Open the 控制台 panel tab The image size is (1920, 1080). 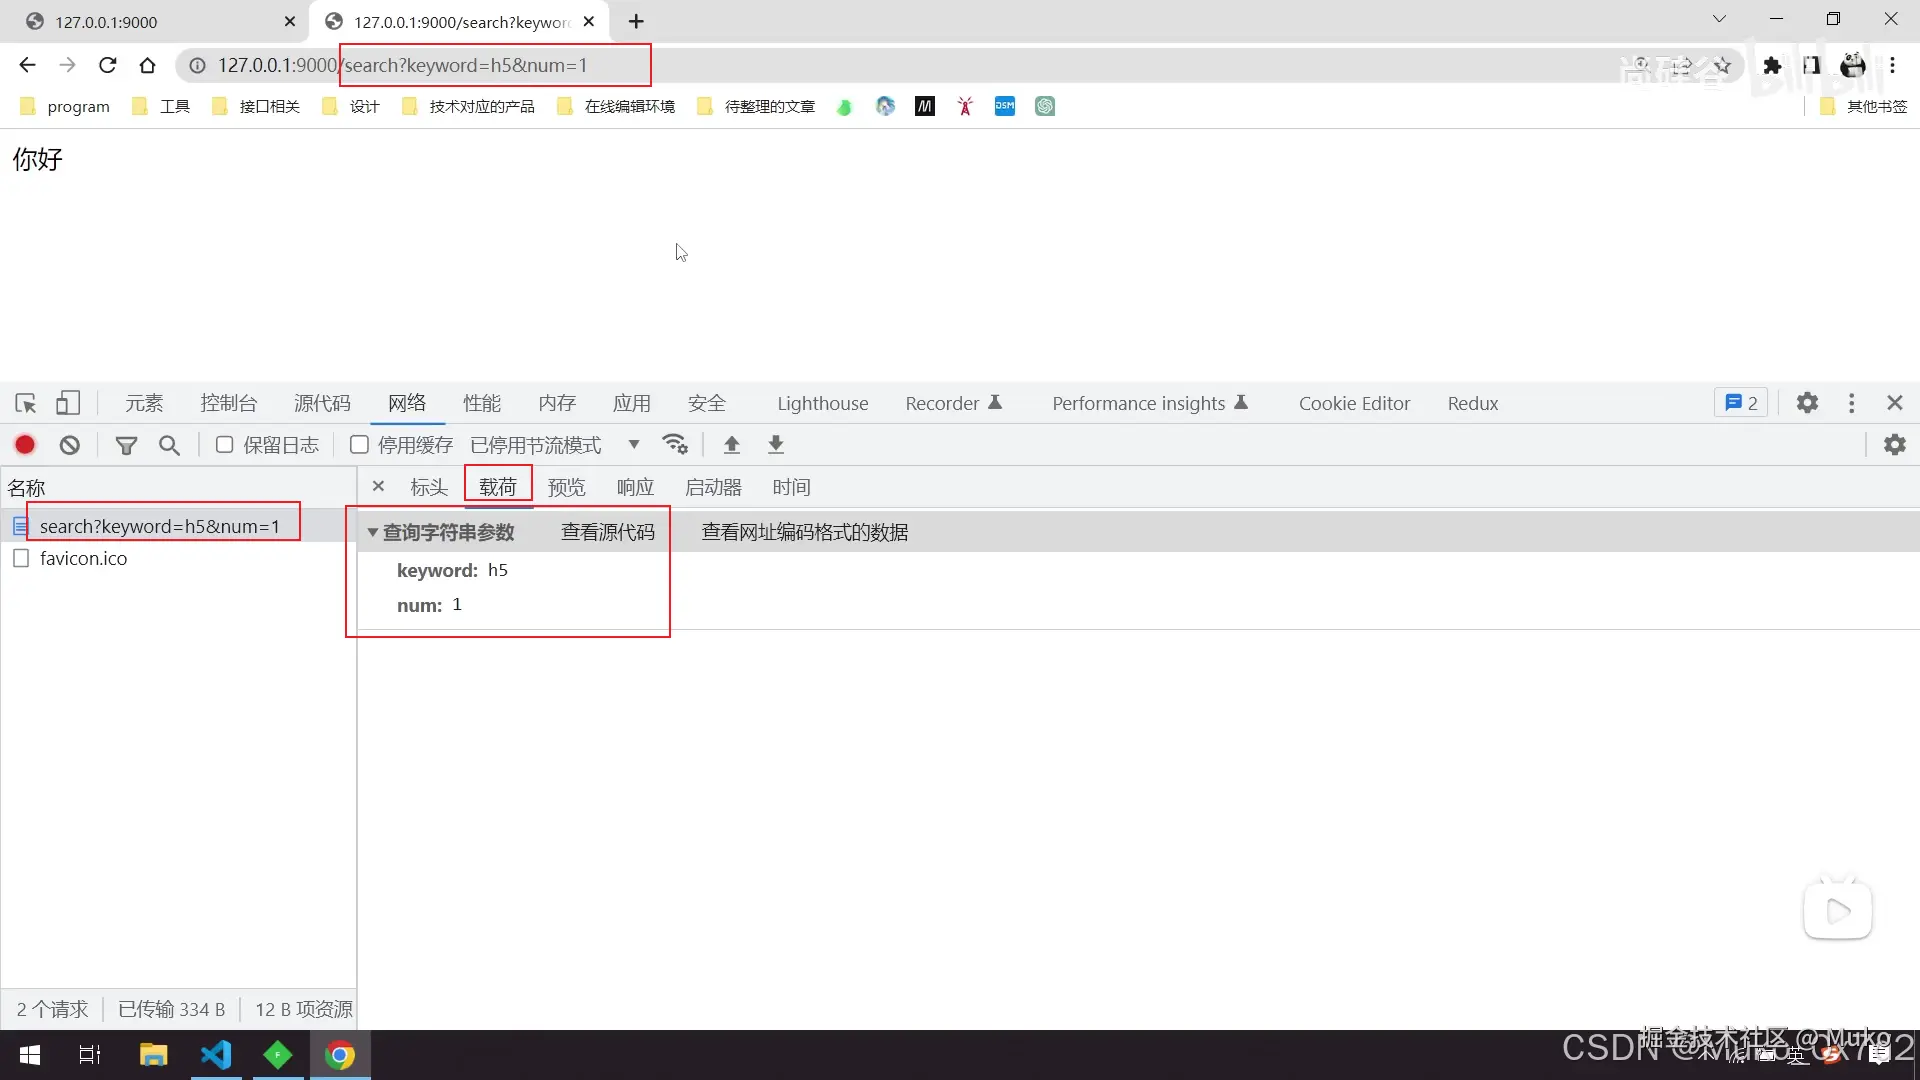point(228,403)
